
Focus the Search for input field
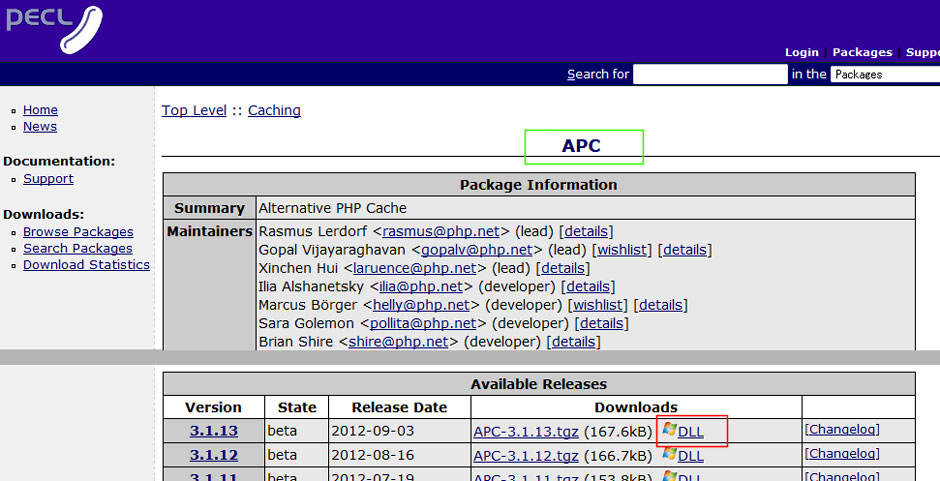click(x=710, y=74)
